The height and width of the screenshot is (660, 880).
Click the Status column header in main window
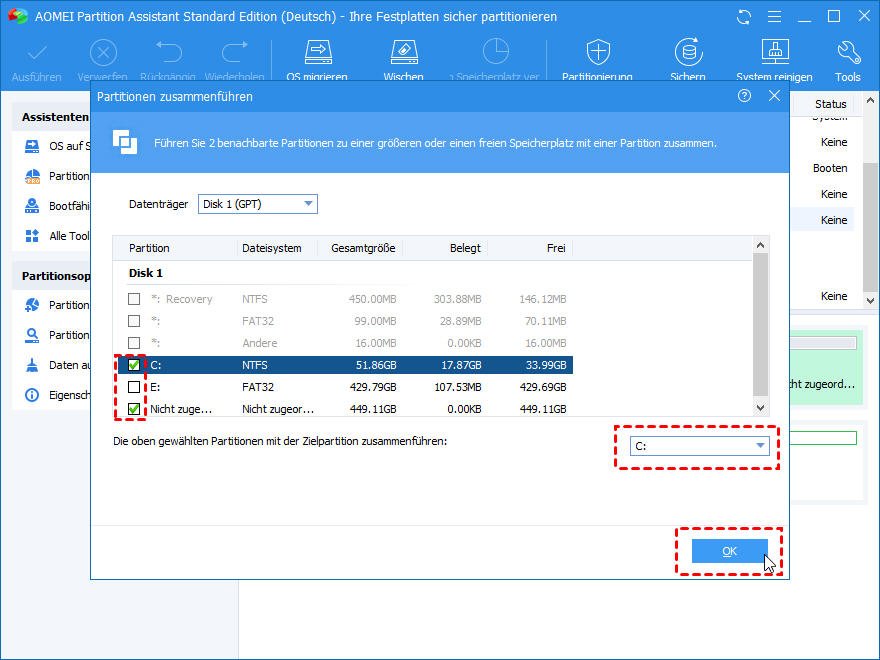point(830,104)
